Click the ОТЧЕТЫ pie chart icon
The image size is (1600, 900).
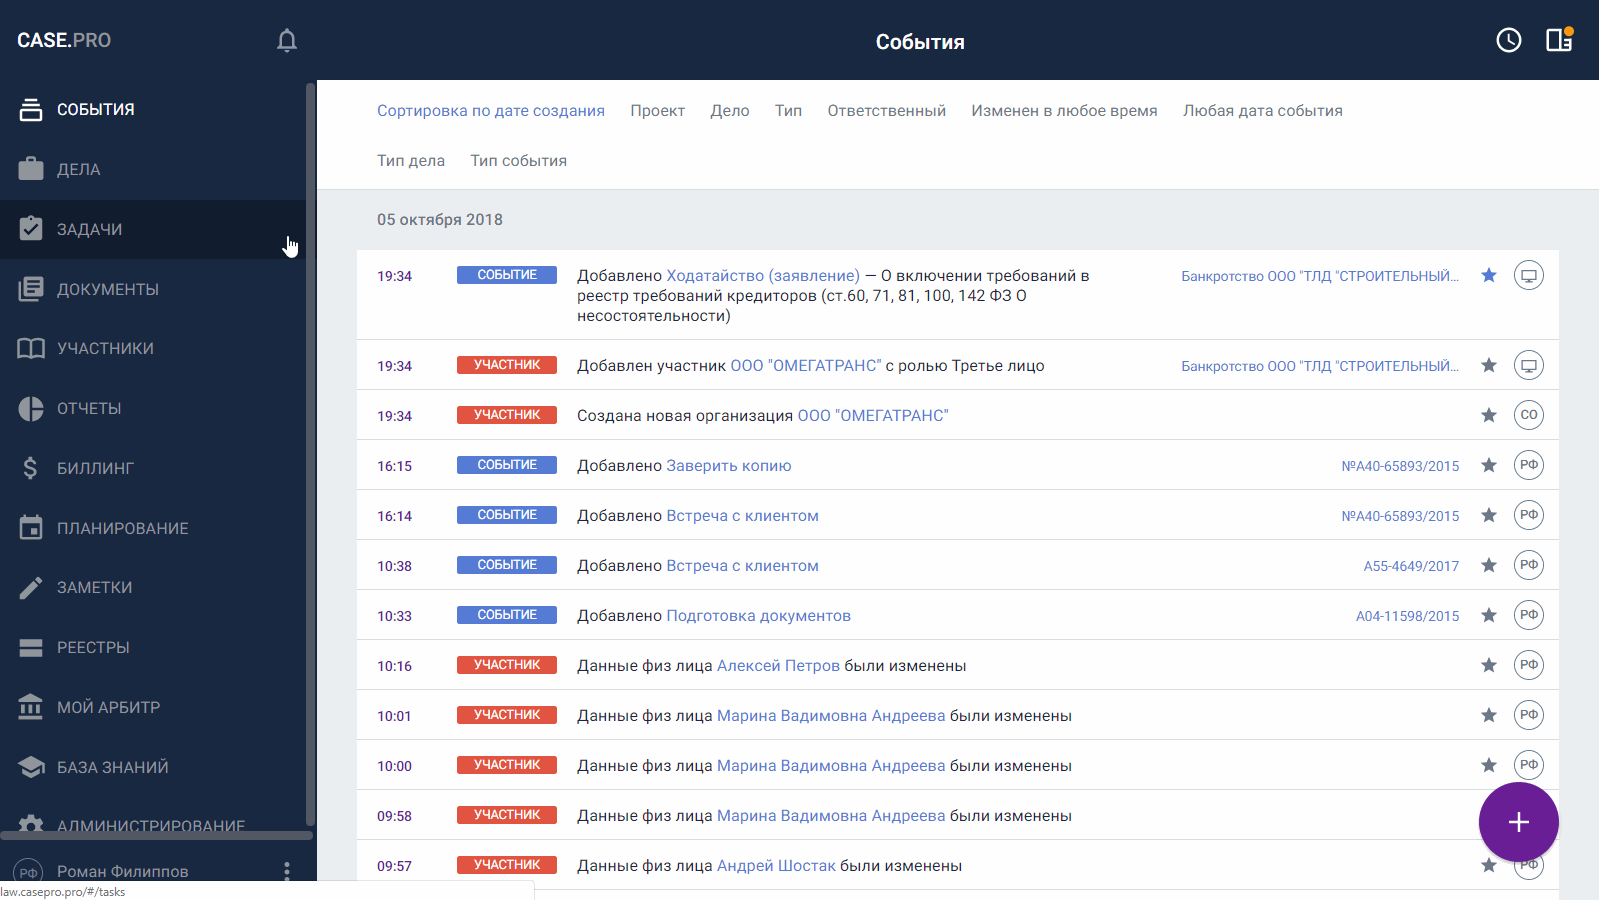pos(31,408)
